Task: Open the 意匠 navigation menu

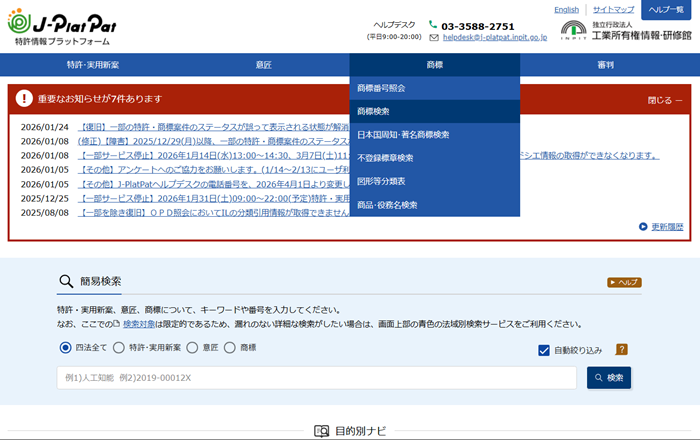Action: pos(264,65)
